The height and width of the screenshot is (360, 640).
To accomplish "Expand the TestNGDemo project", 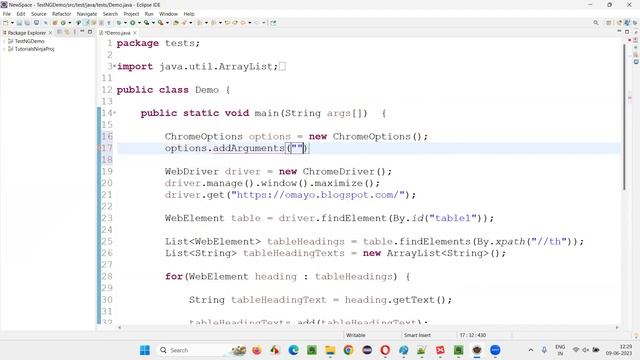I will coord(4,41).
